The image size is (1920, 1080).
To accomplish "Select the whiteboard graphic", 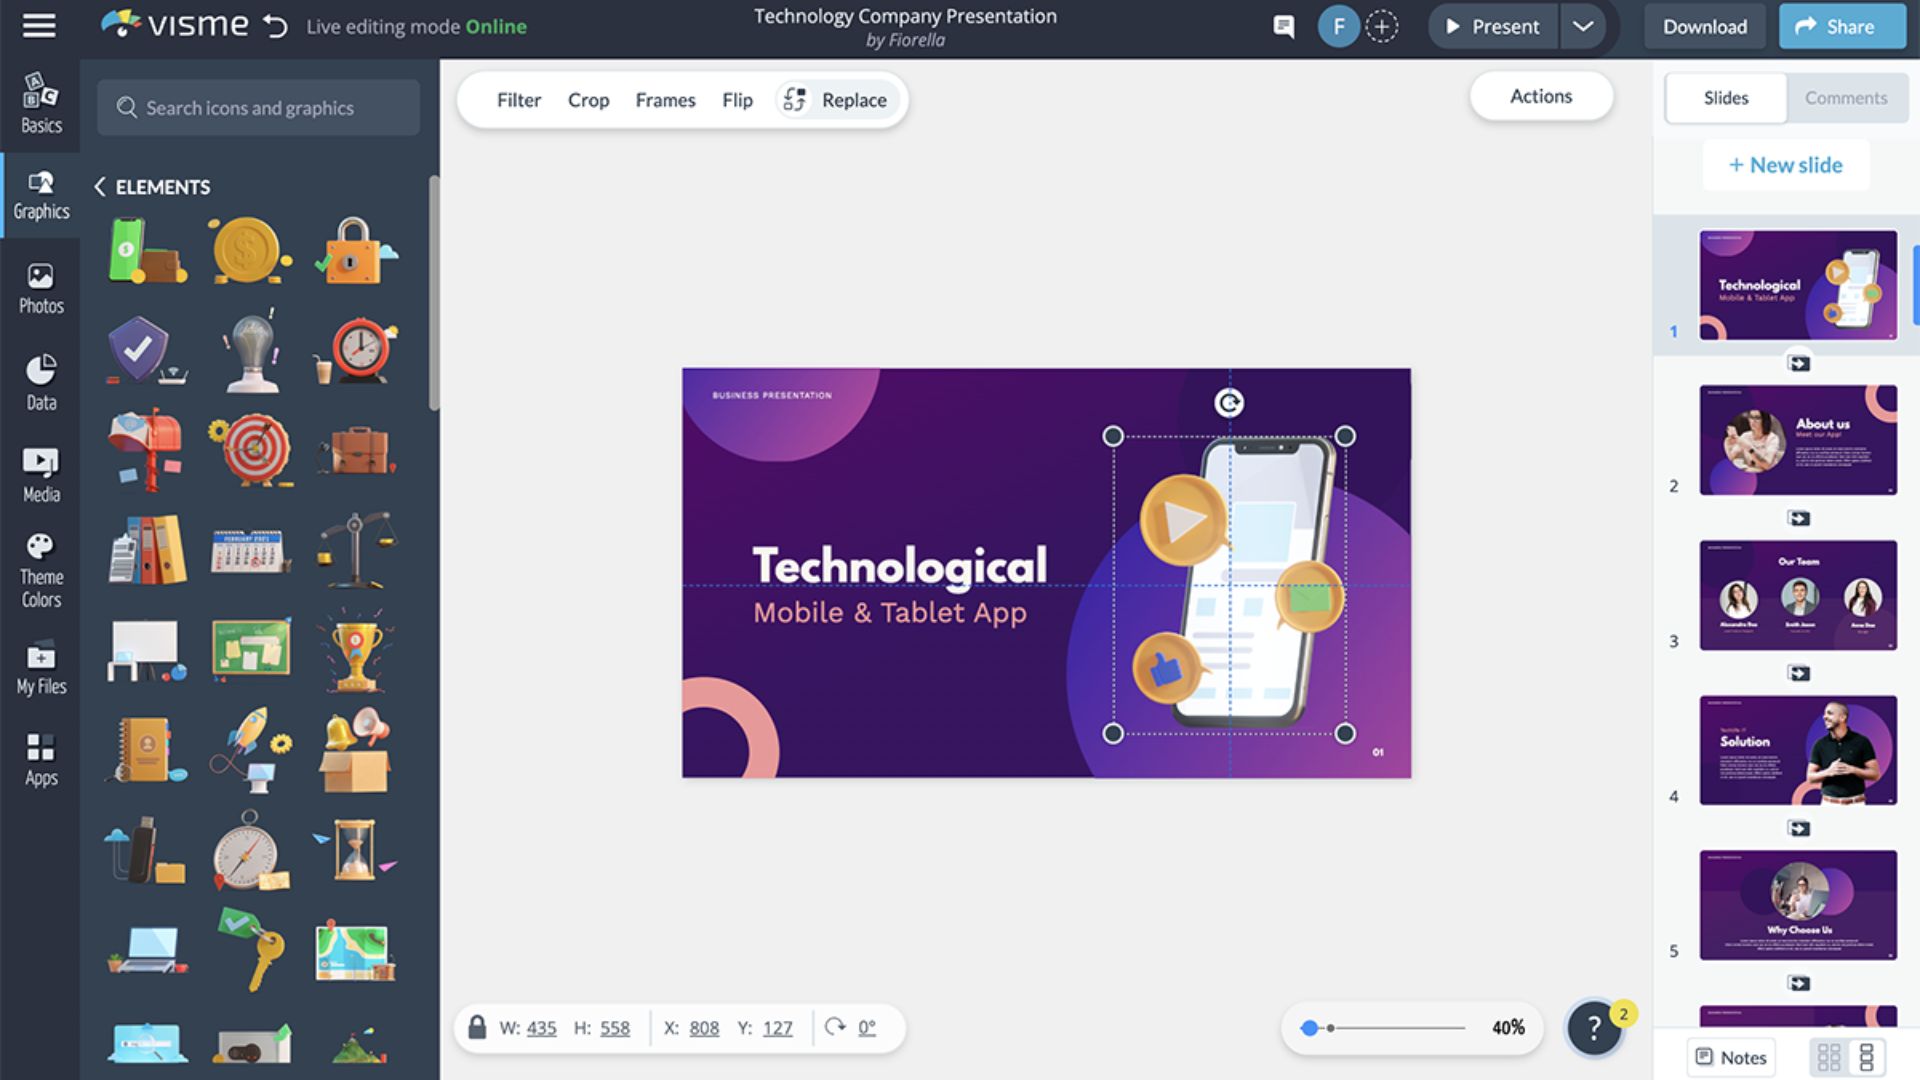I will [x=147, y=651].
